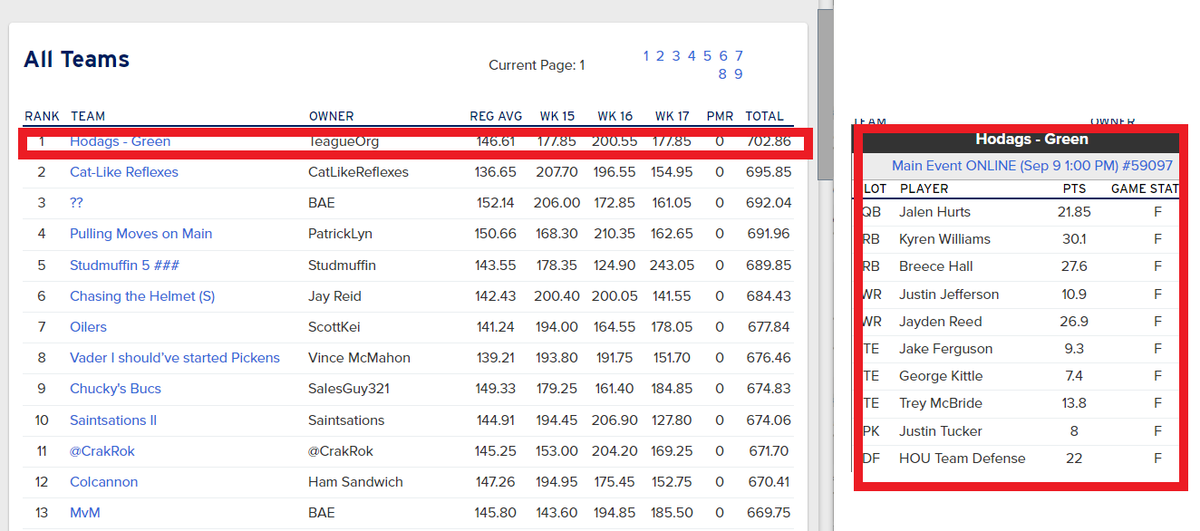Open the ?? team link

click(77, 203)
